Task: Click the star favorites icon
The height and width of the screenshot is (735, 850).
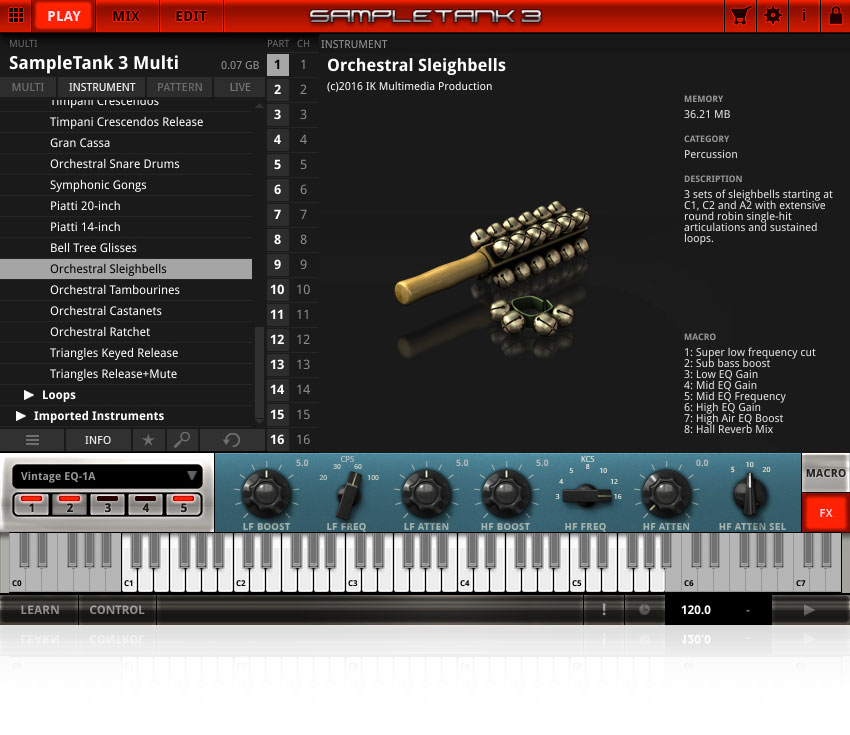Action: pyautogui.click(x=147, y=440)
